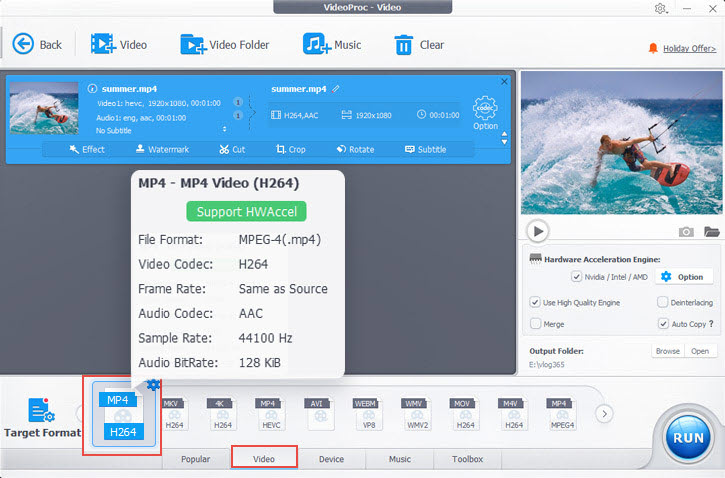This screenshot has height=478, width=725.
Task: Take a snapshot with camera icon
Action: (x=686, y=232)
